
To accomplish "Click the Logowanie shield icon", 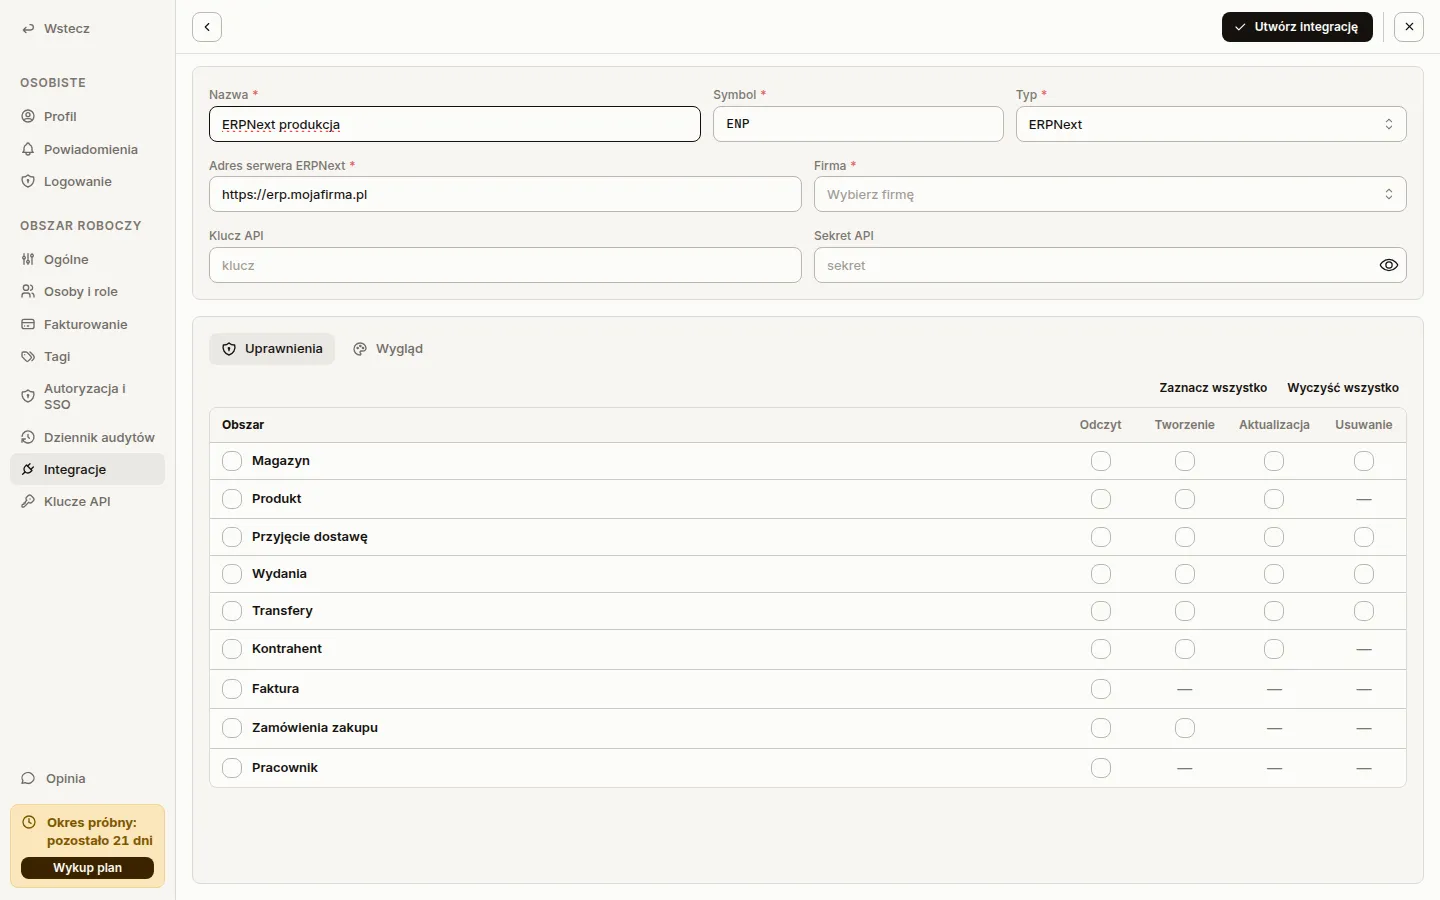I will 28,181.
